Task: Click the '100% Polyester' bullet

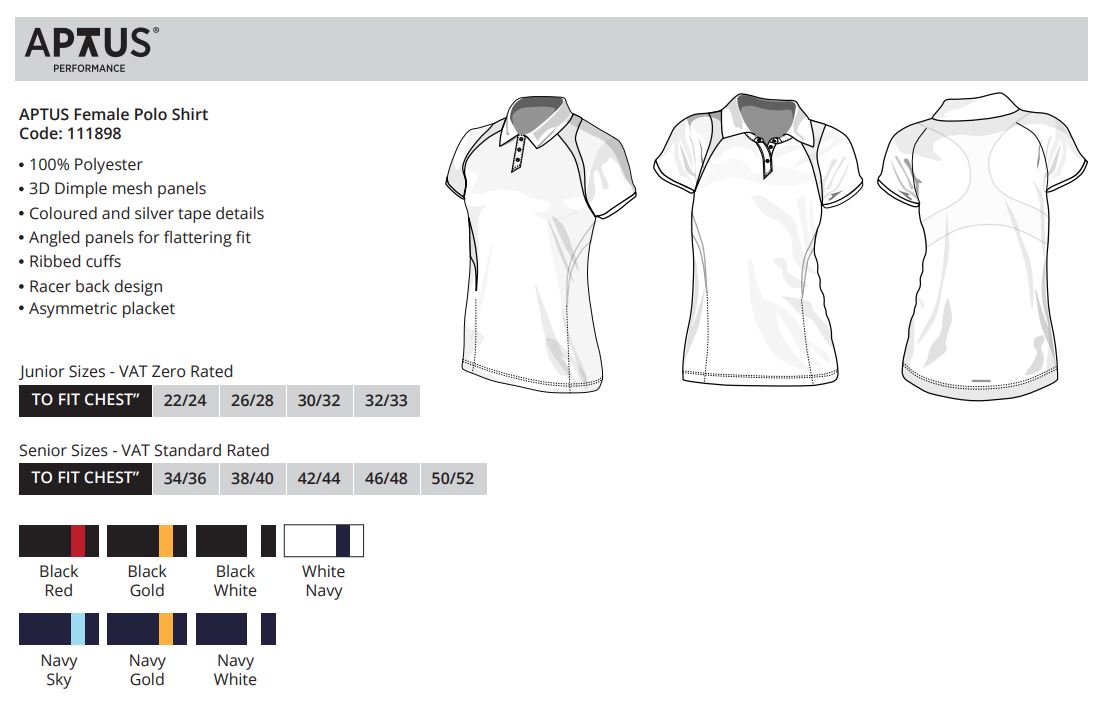Action: (81, 165)
